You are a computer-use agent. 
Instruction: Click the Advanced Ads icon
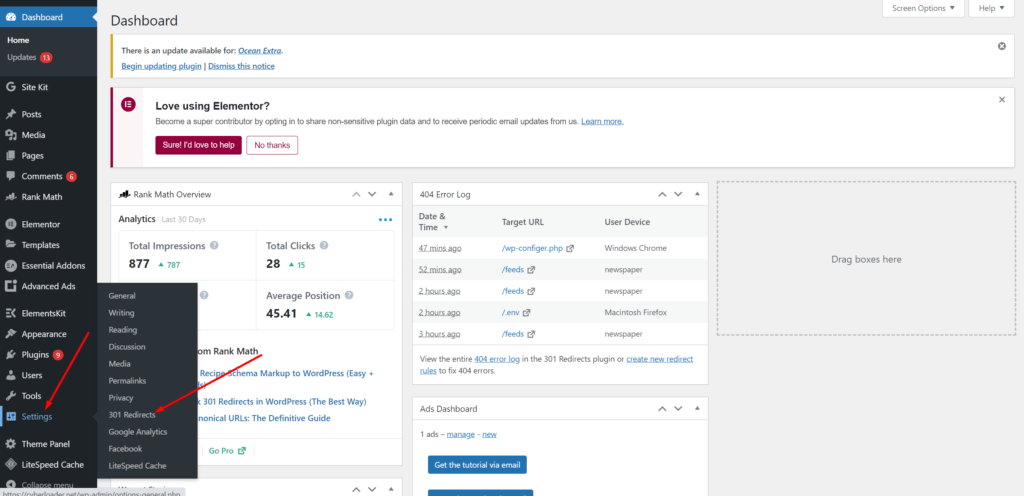10,287
